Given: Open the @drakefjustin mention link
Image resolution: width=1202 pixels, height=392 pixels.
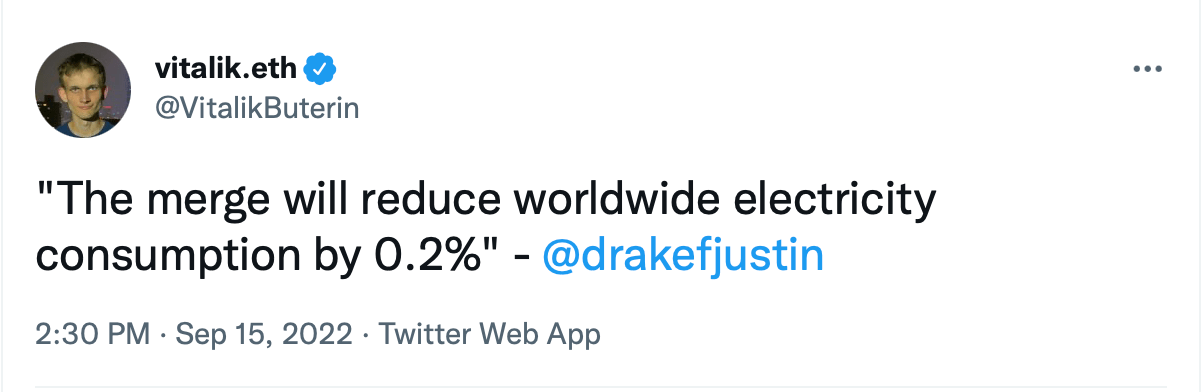Looking at the screenshot, I should (x=682, y=255).
